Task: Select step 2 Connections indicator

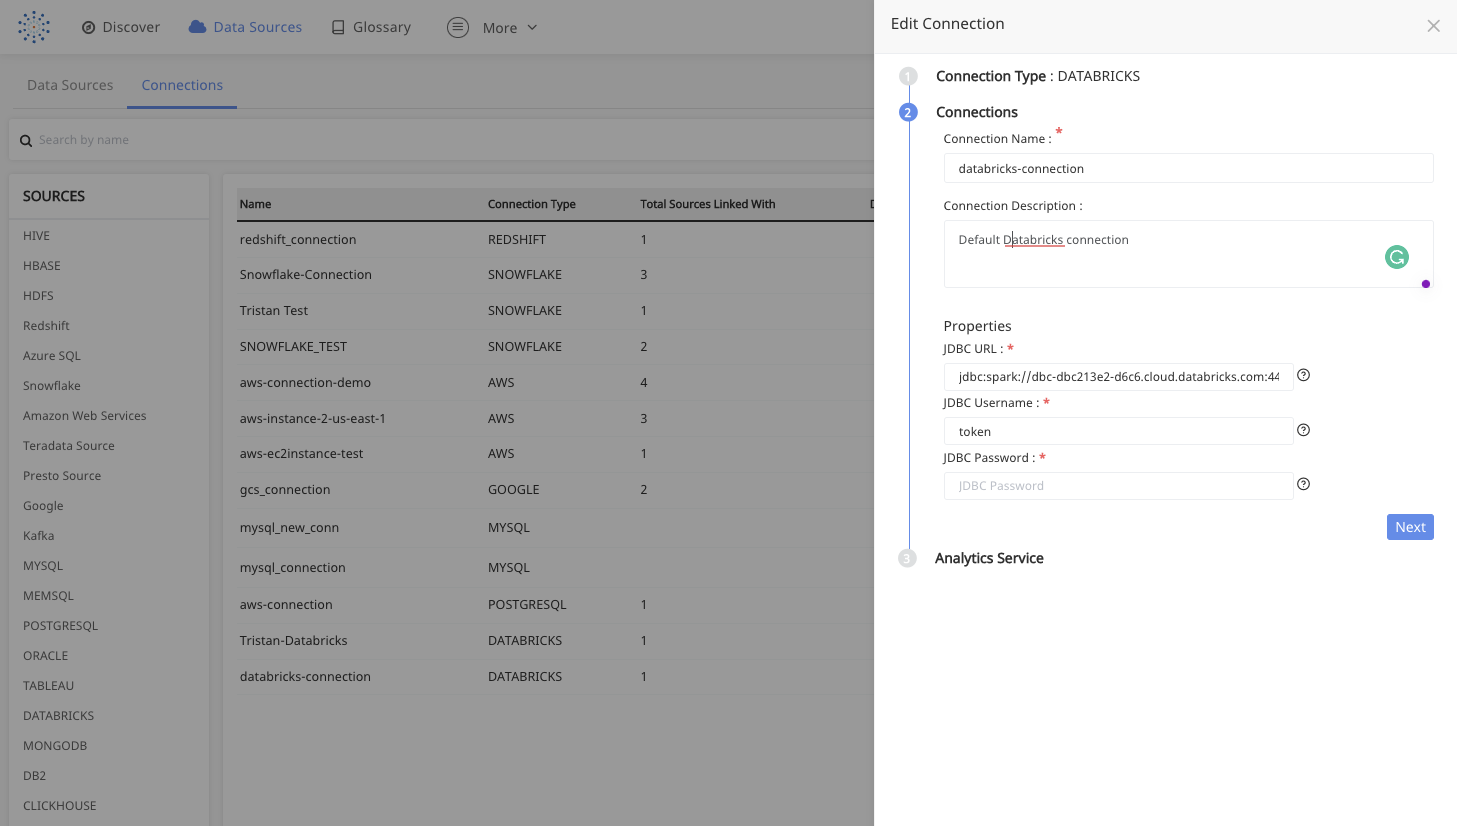Action: click(x=908, y=112)
